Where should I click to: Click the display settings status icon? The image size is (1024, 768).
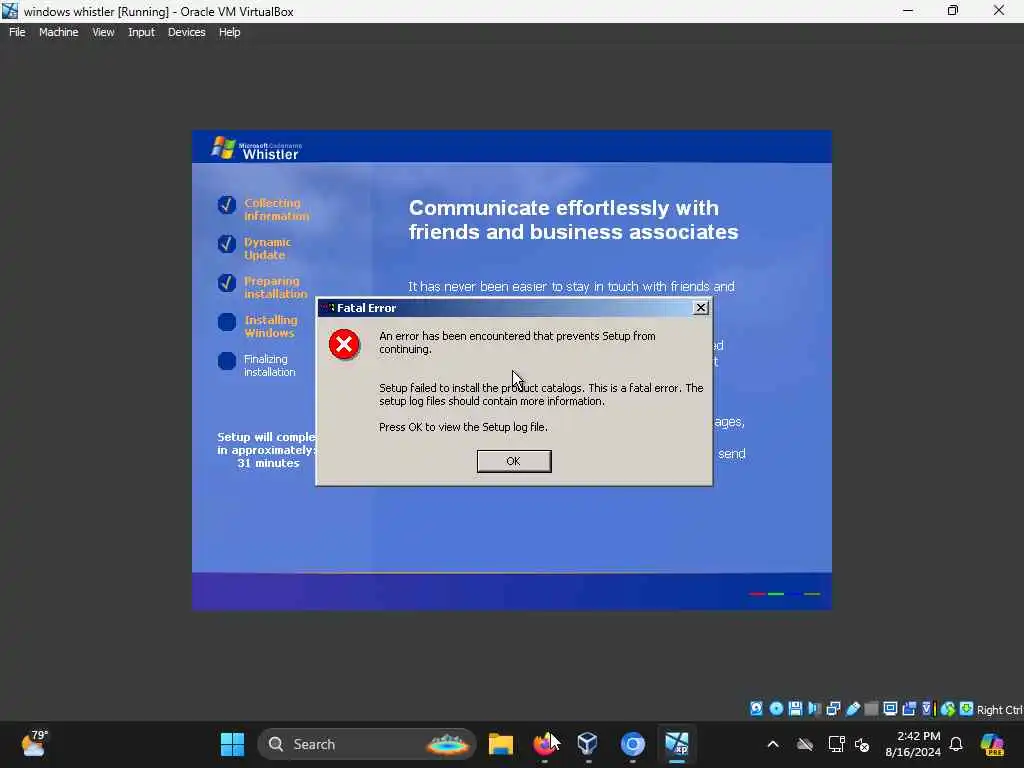pyautogui.click(x=890, y=709)
